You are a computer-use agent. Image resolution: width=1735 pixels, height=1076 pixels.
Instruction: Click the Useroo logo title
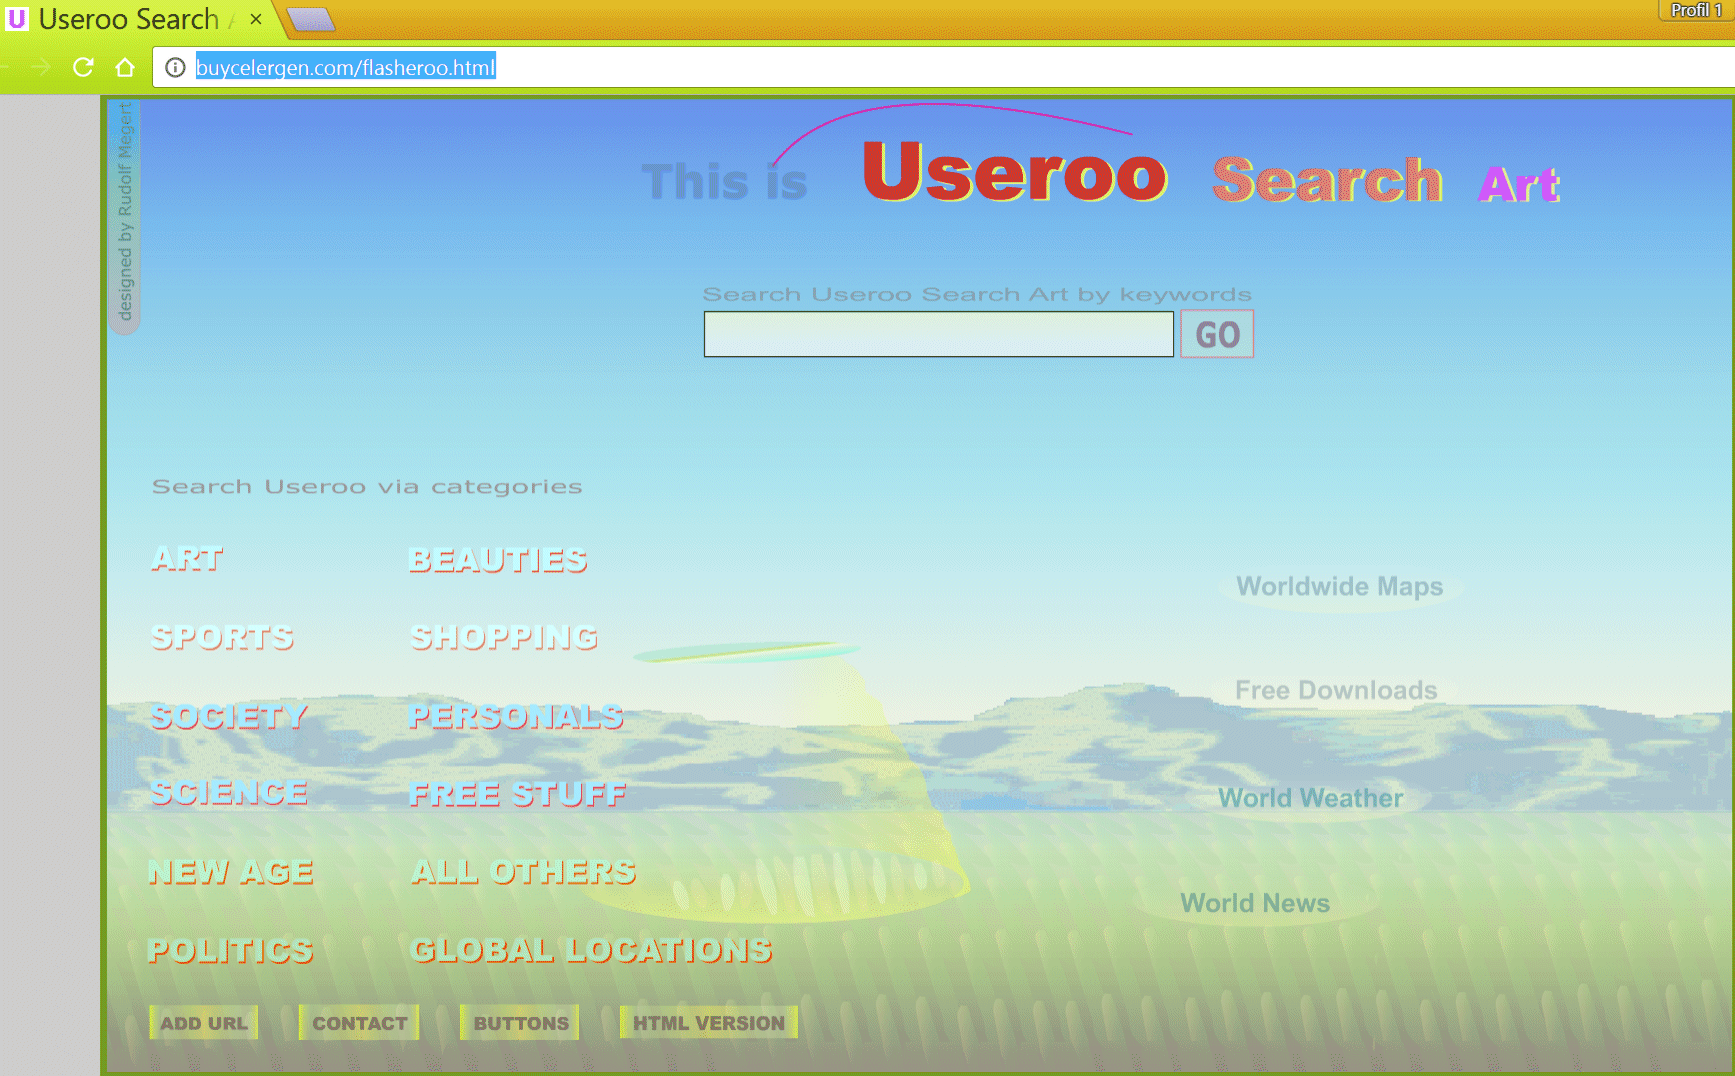click(1015, 172)
